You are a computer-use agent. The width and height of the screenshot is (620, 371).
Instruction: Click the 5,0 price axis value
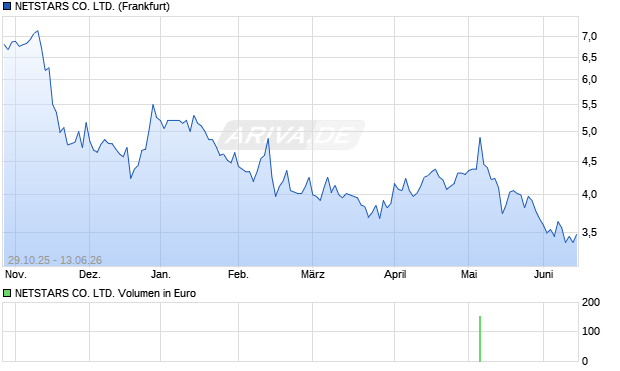589,131
